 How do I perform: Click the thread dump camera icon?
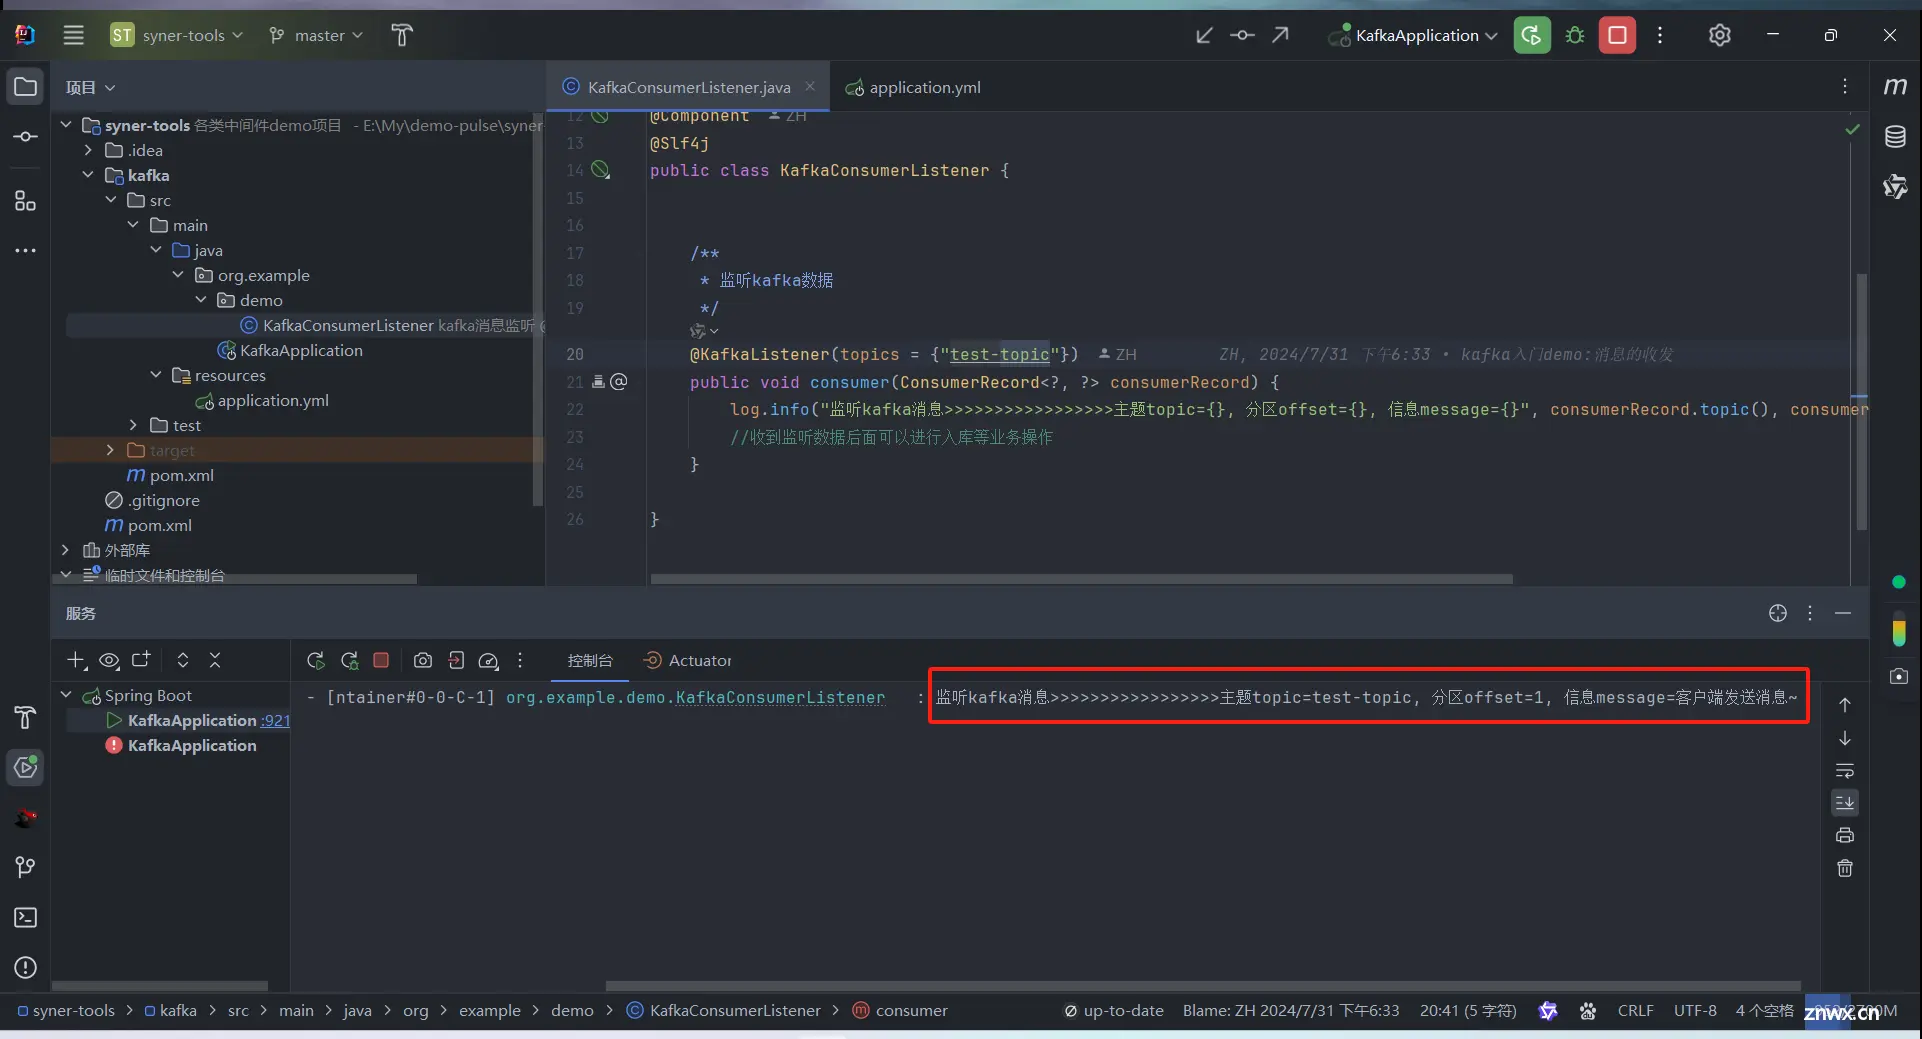point(423,660)
